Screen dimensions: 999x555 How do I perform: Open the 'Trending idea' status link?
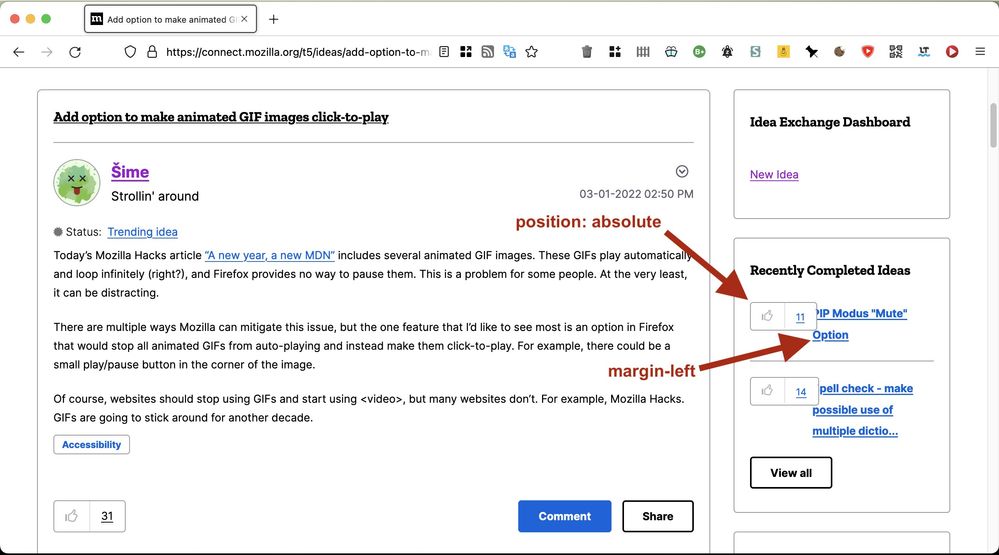pyautogui.click(x=142, y=232)
